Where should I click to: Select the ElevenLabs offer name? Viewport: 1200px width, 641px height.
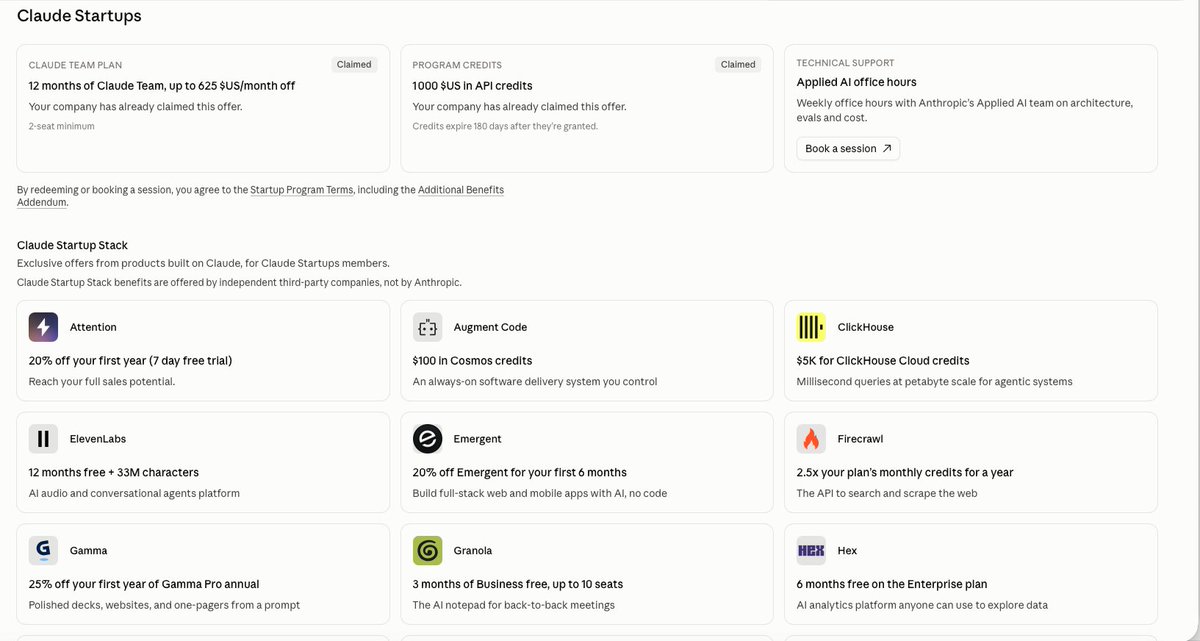click(98, 439)
